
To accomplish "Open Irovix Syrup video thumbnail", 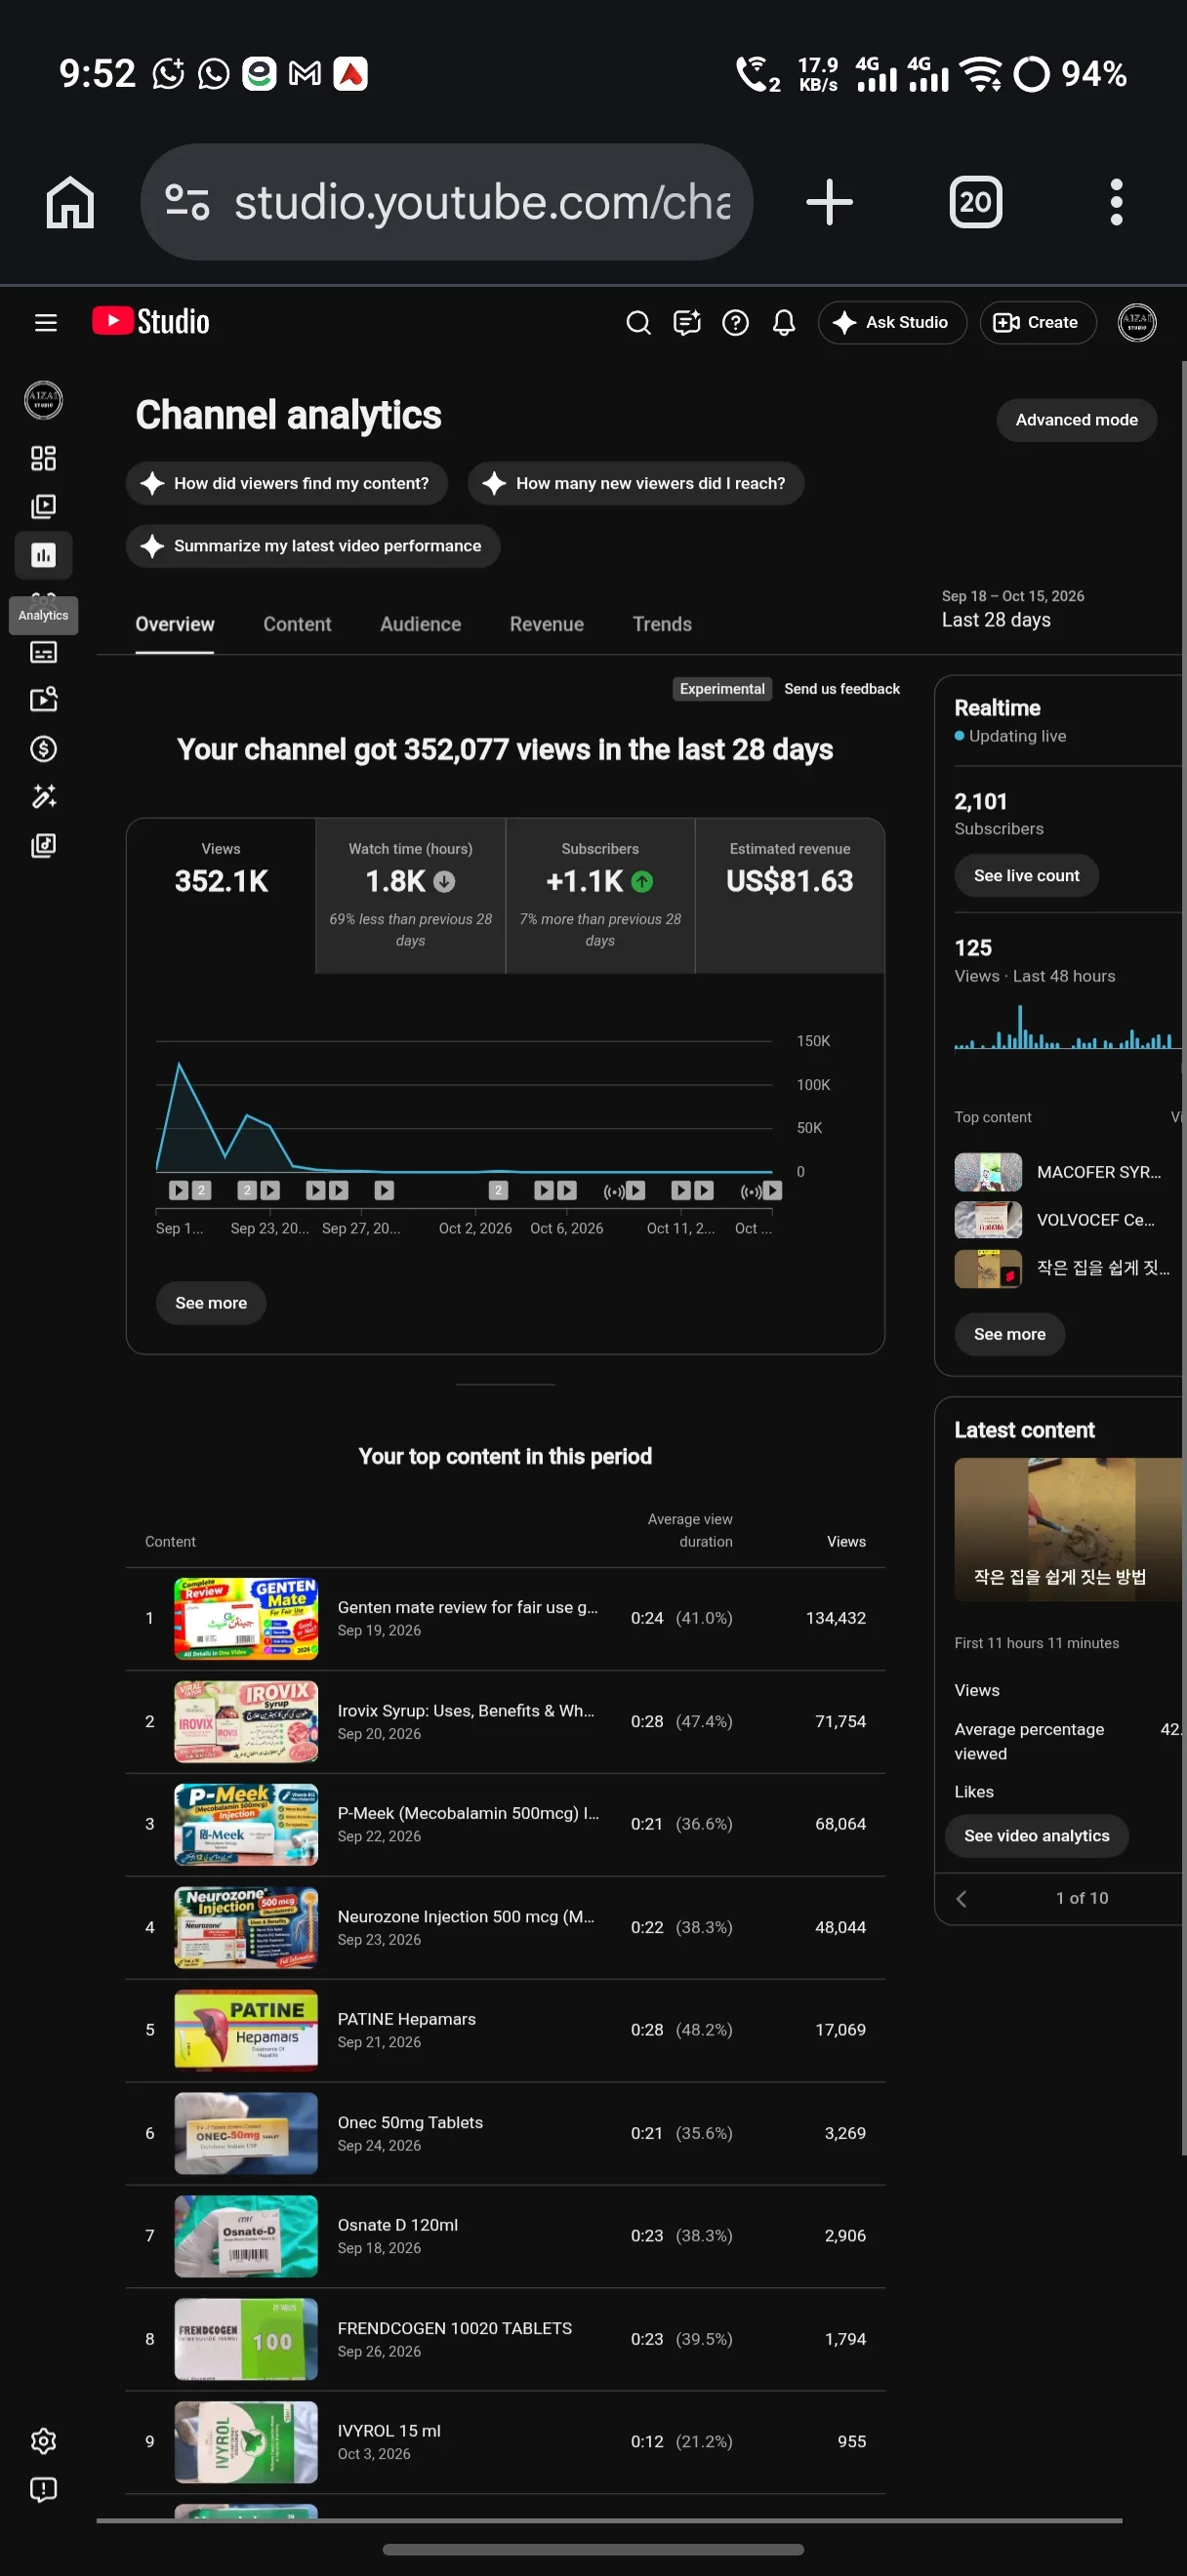I will (246, 1721).
